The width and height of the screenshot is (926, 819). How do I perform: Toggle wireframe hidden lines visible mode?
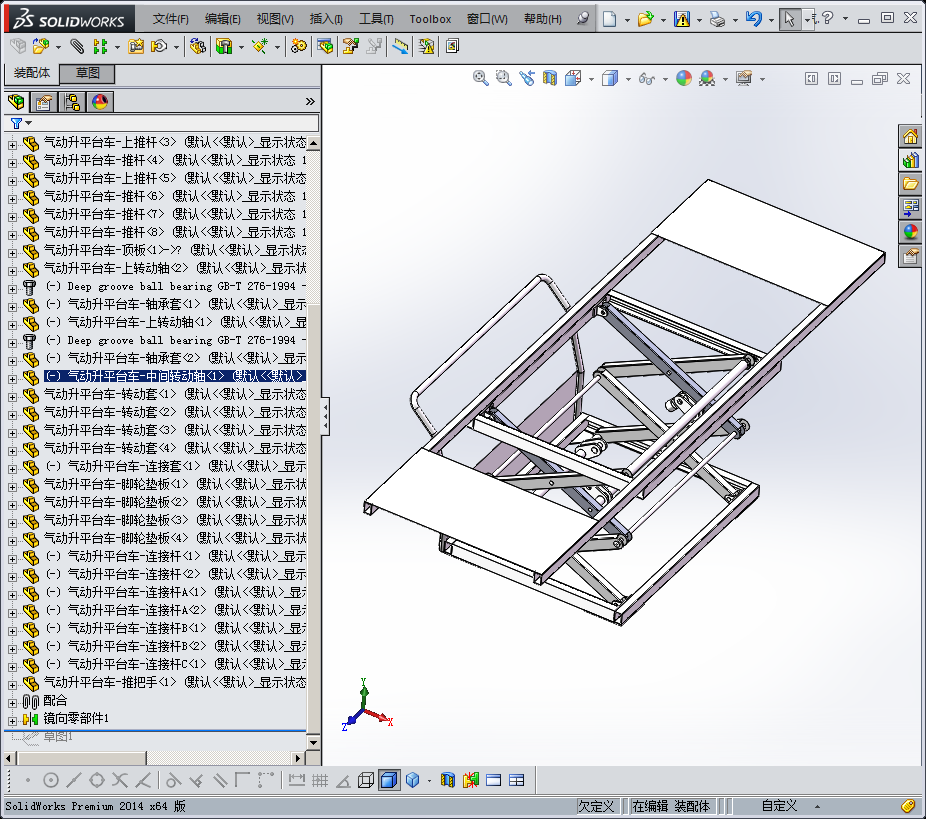pos(366,780)
